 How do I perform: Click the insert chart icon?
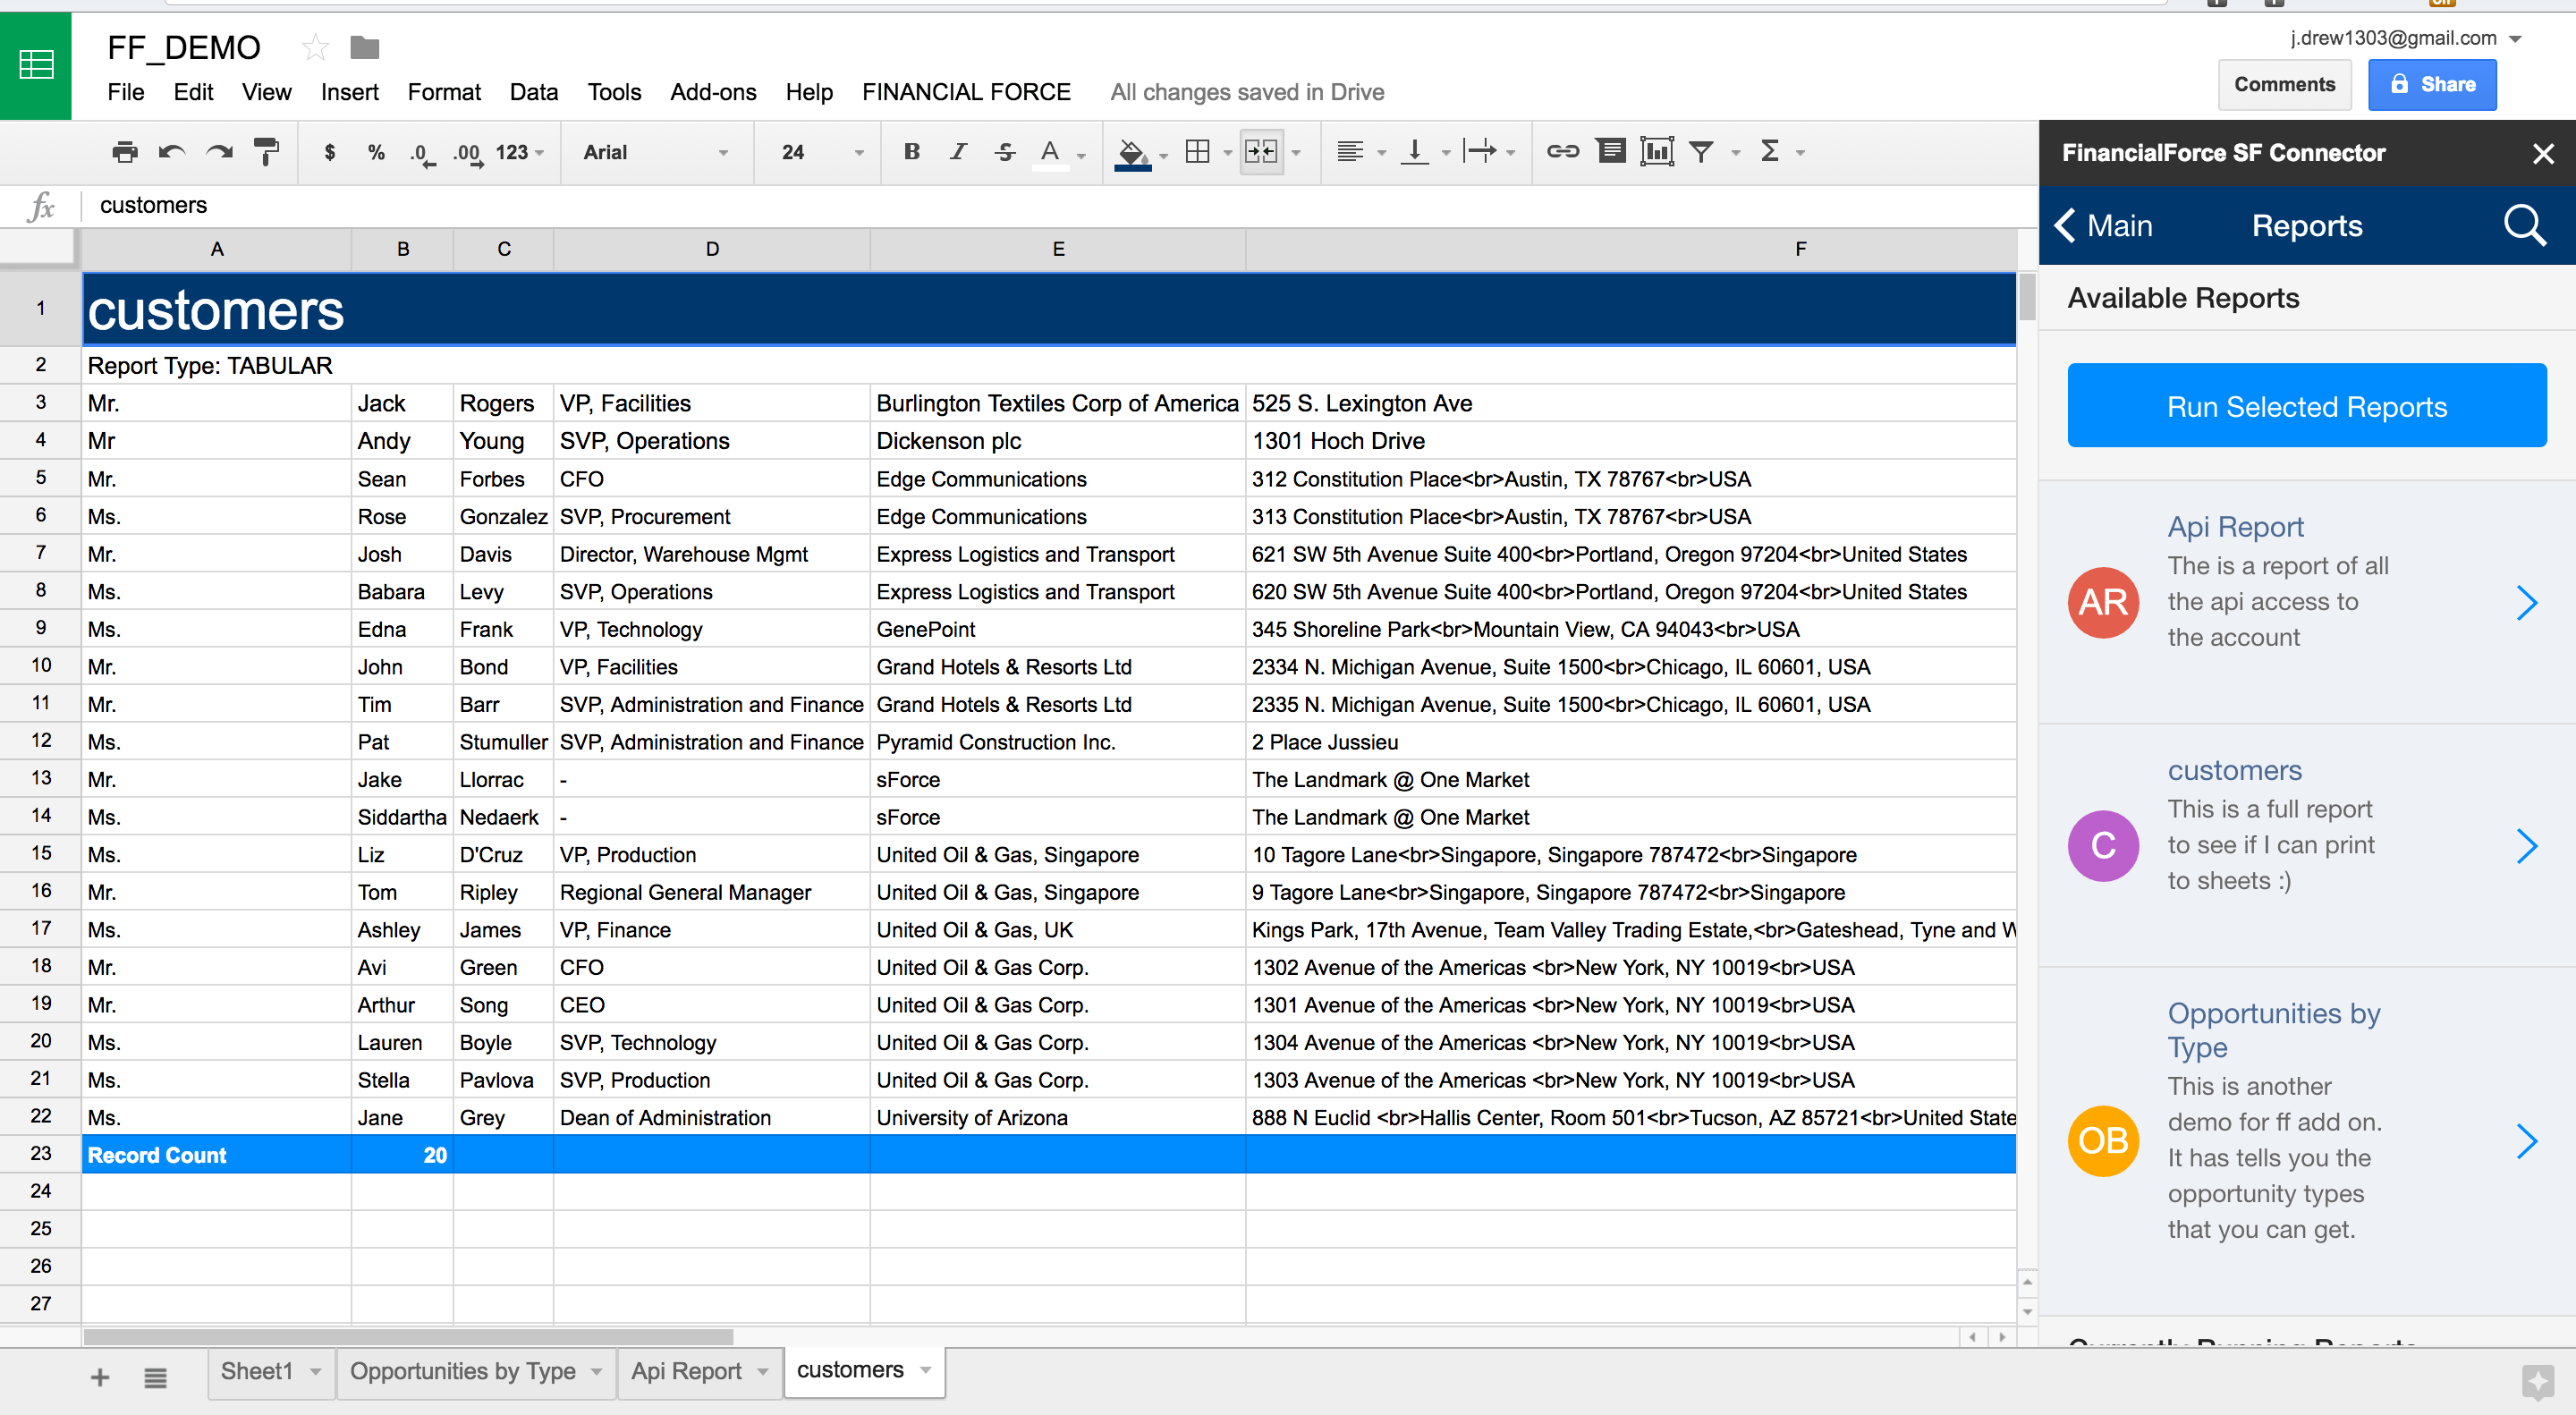click(x=1656, y=152)
